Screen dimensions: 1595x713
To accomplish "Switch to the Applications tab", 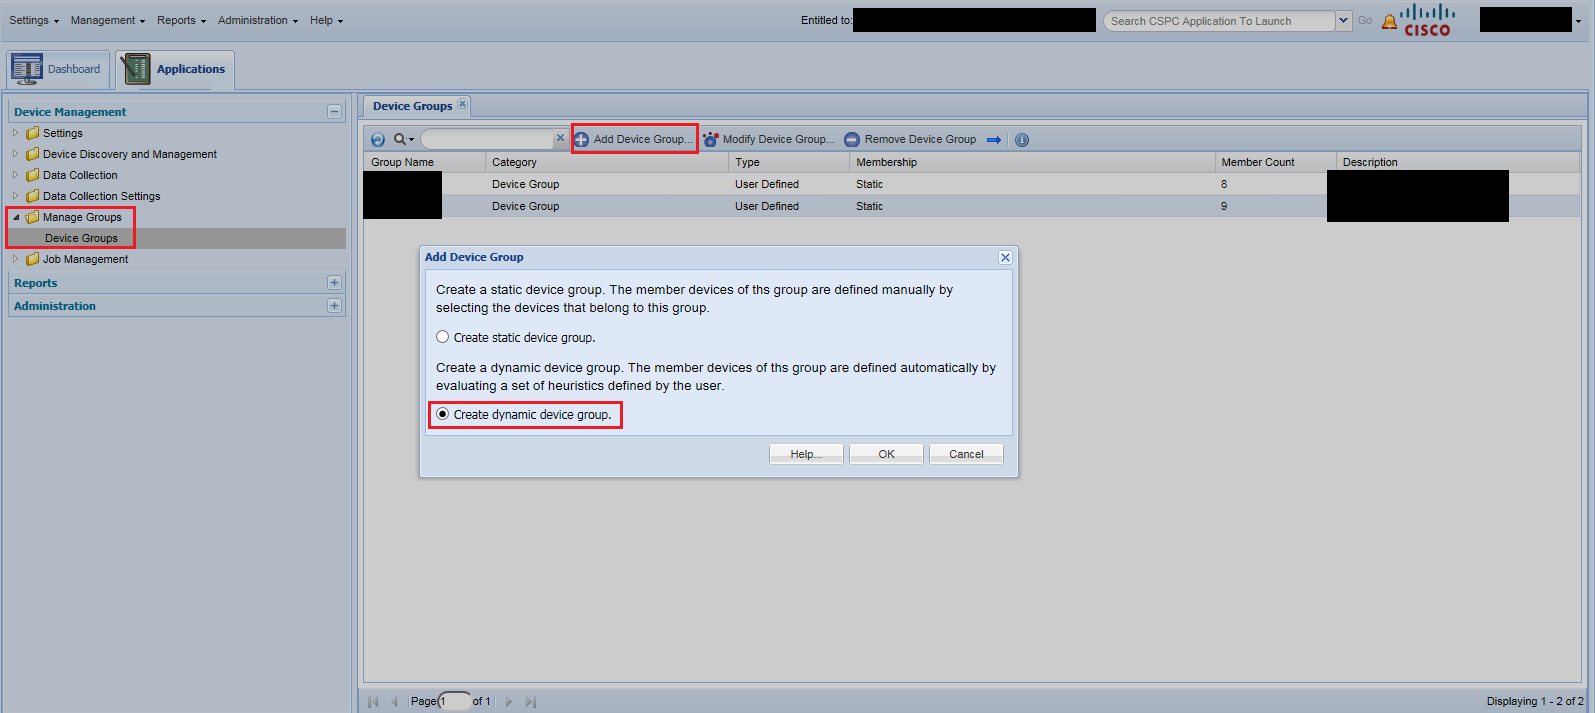I will [175, 69].
